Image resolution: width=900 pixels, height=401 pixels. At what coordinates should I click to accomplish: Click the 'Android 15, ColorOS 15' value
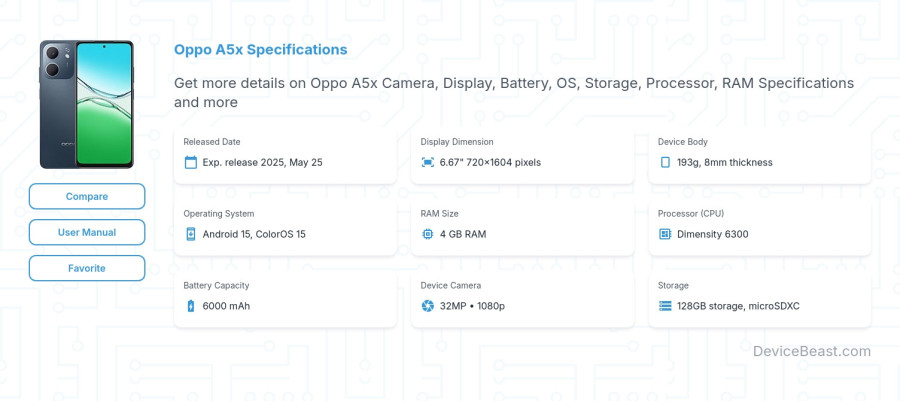[254, 234]
